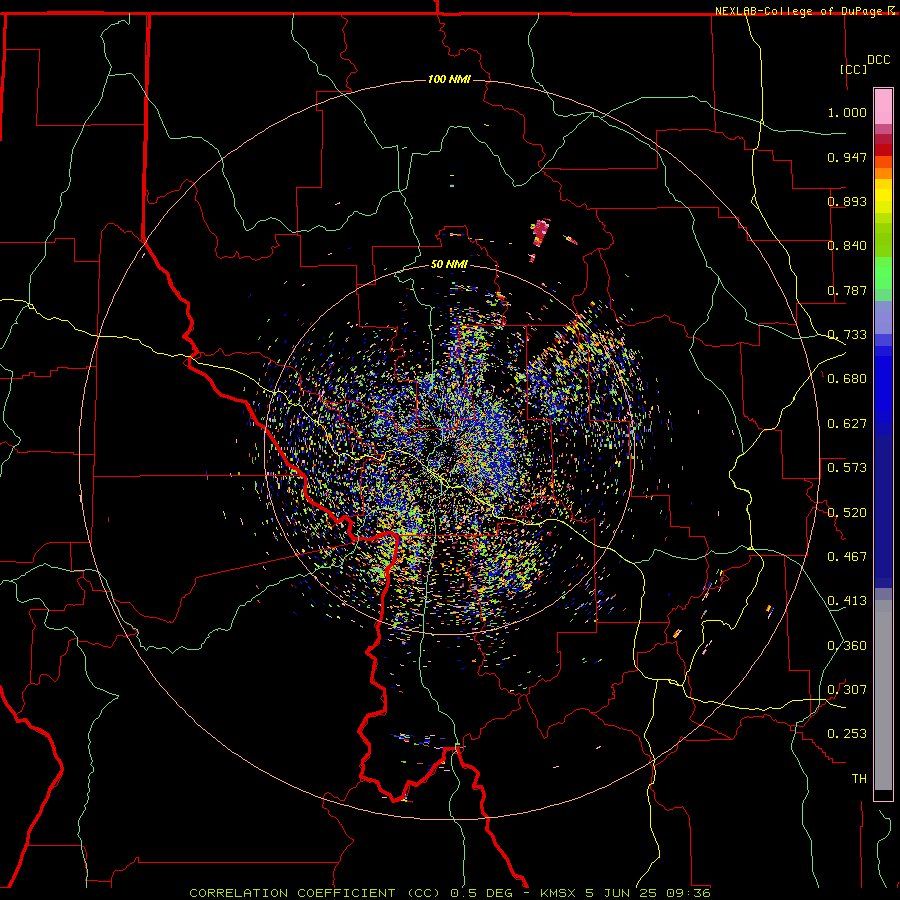Click the 0.413 legend value
Image resolution: width=900 pixels, height=900 pixels.
click(x=847, y=601)
